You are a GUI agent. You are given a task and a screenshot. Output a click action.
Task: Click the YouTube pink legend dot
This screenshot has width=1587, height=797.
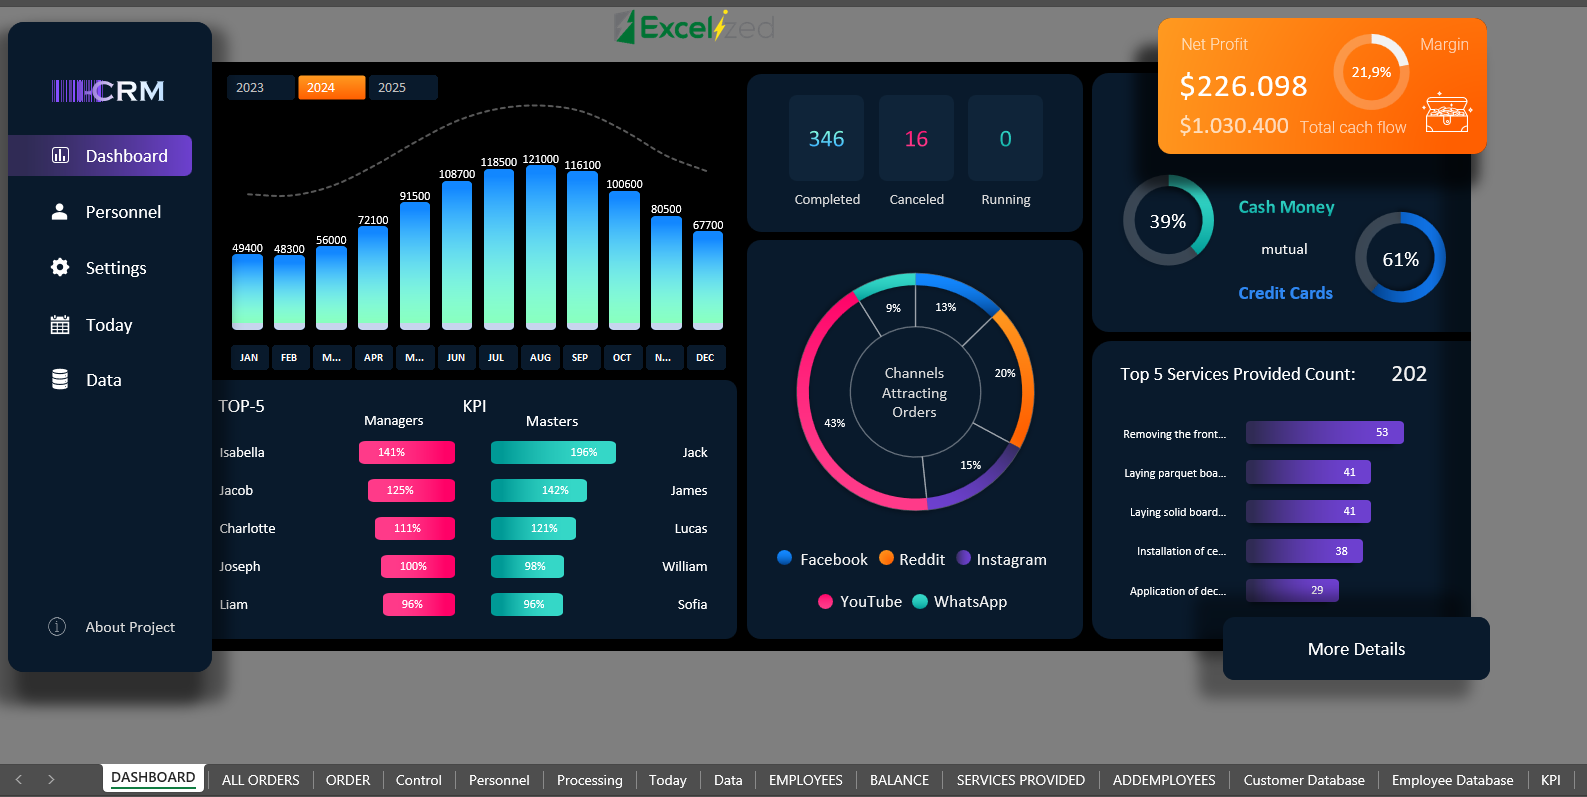(825, 601)
